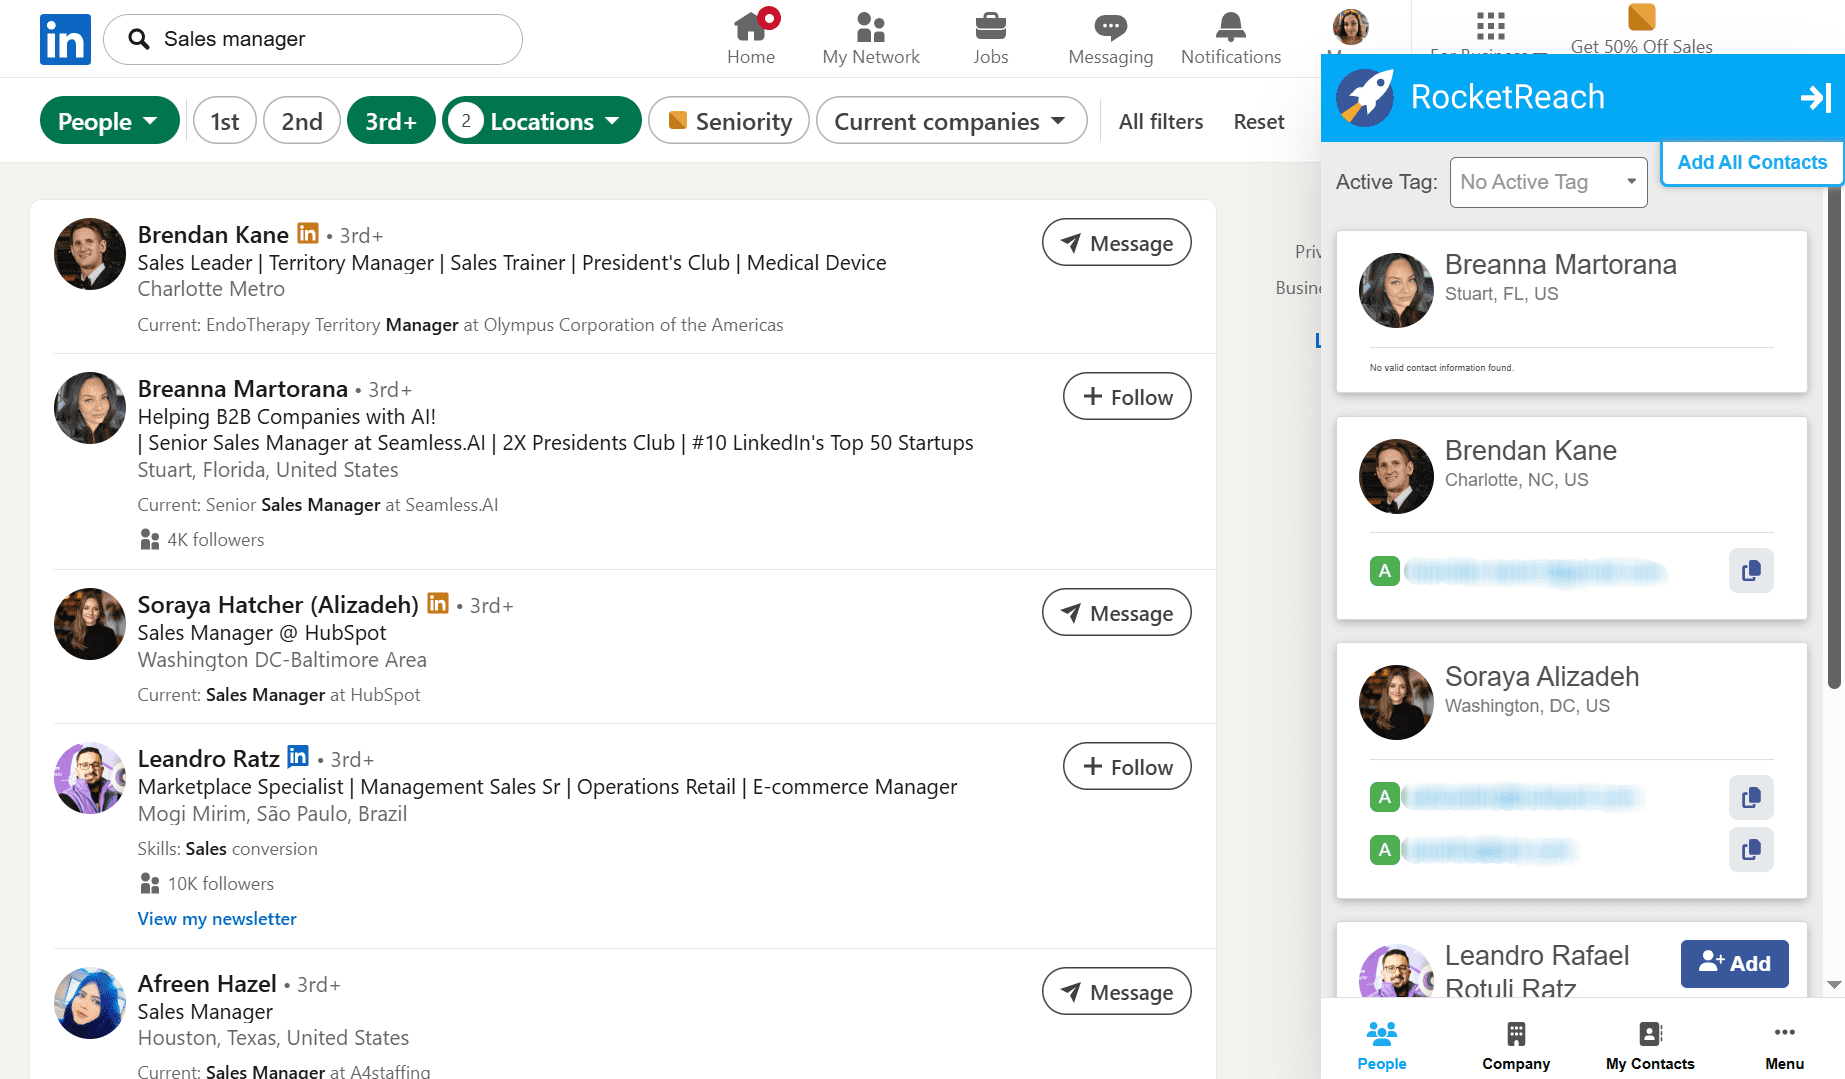
Task: Toggle the 2nd connections filter
Action: (x=301, y=121)
